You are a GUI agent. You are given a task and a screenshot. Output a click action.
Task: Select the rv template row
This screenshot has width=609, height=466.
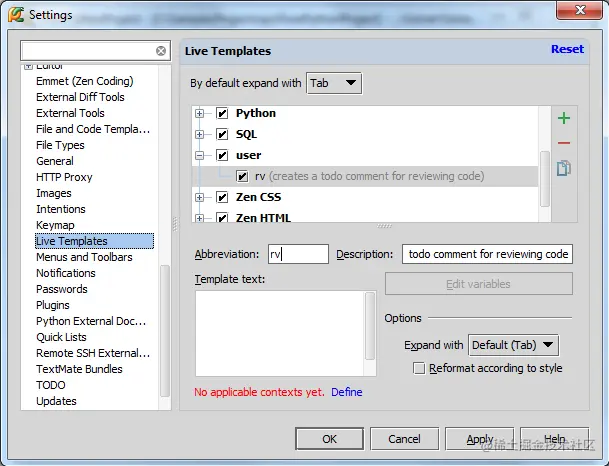click(x=365, y=176)
